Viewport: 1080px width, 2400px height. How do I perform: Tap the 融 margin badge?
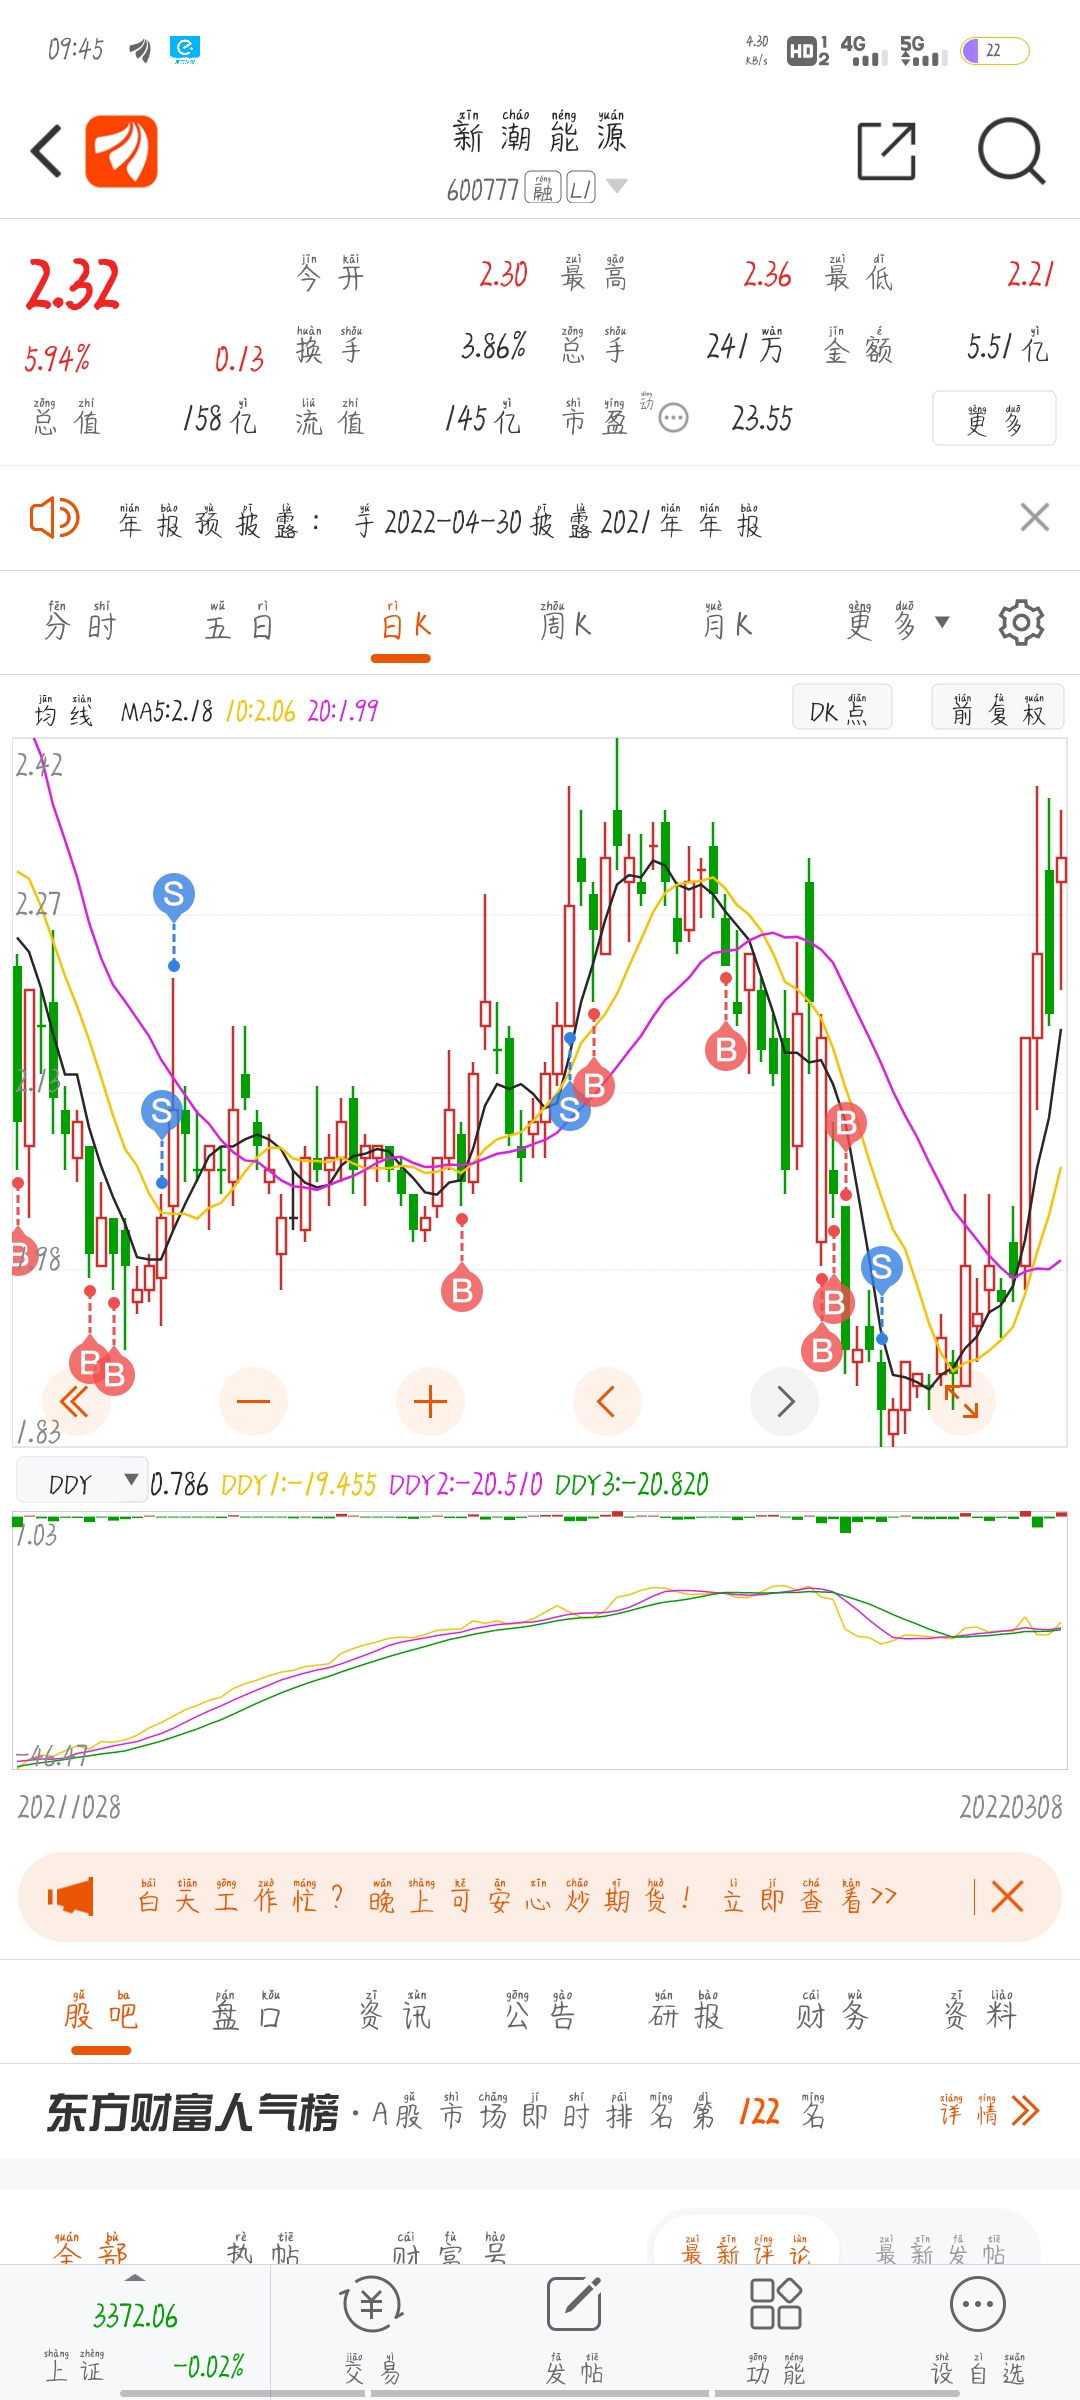[543, 187]
